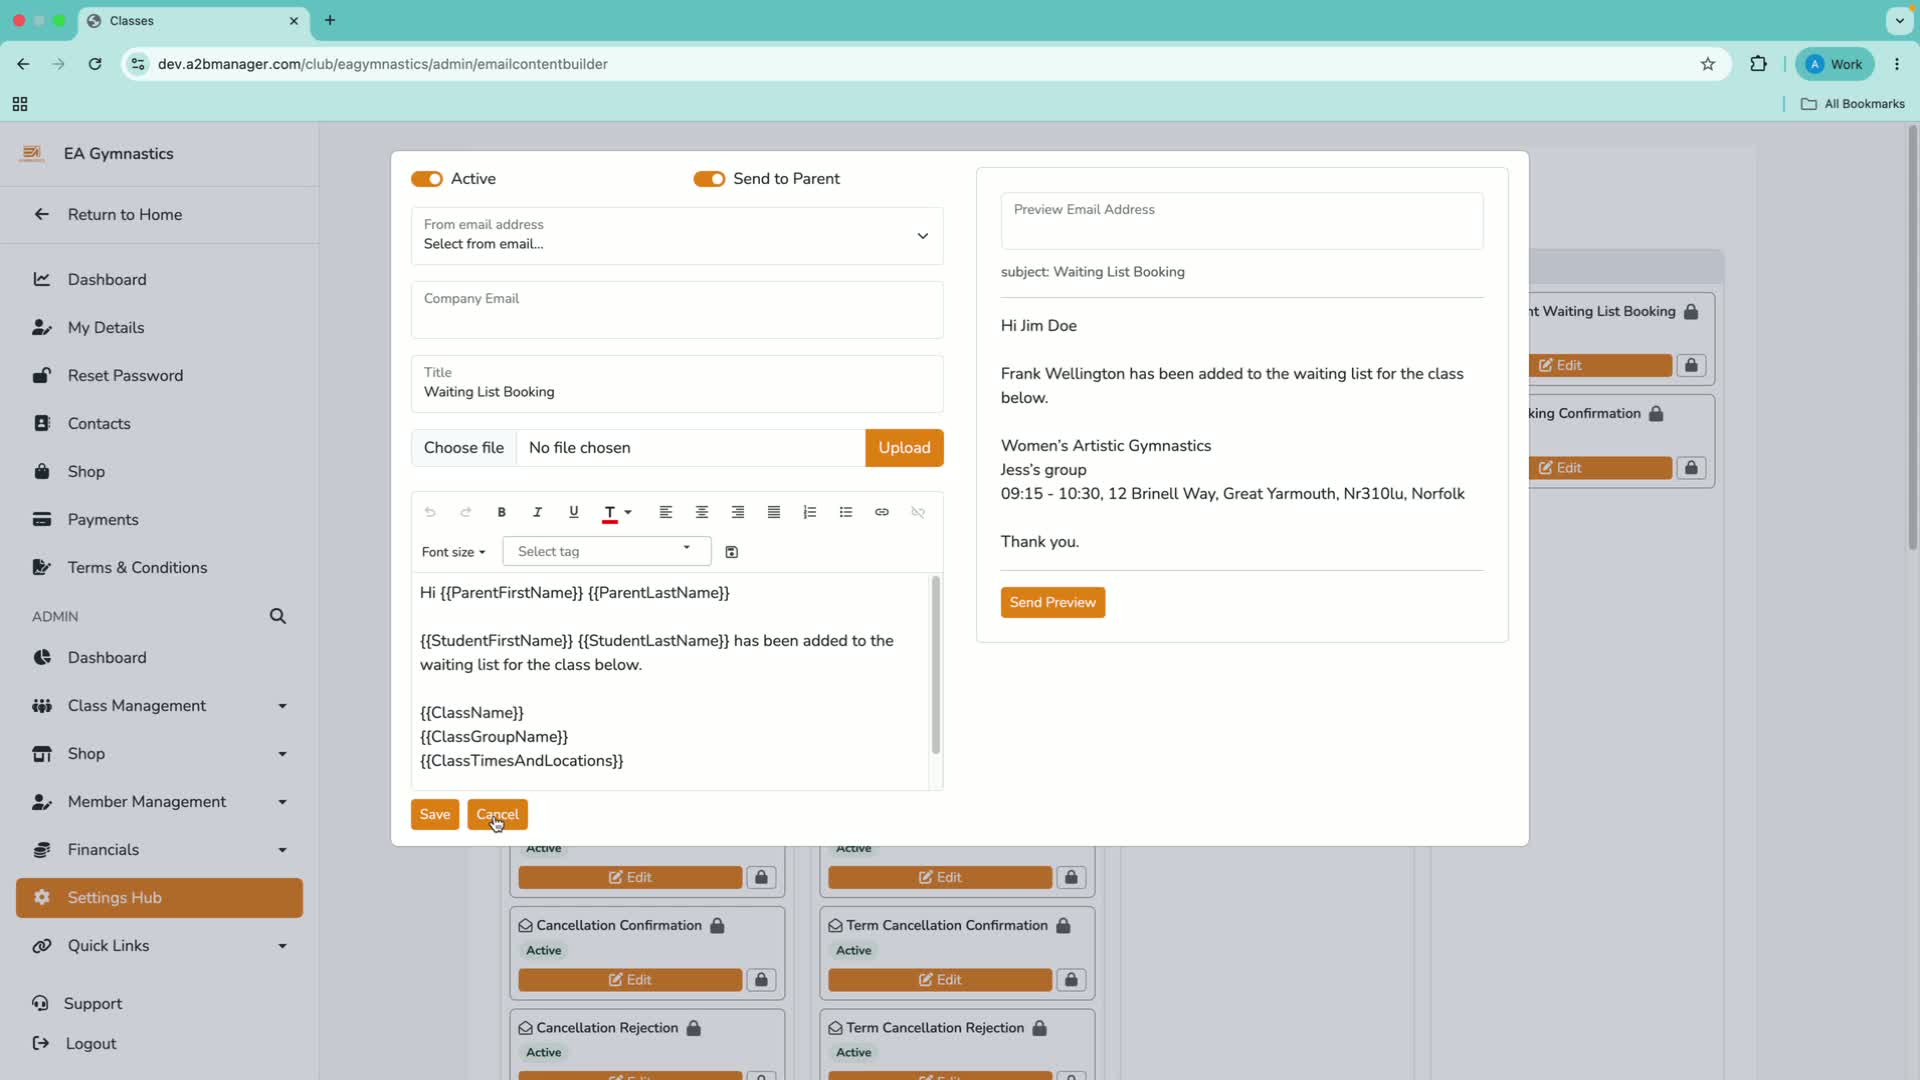Open the Select tag dropdown
1920x1080 pixels.
tap(606, 552)
